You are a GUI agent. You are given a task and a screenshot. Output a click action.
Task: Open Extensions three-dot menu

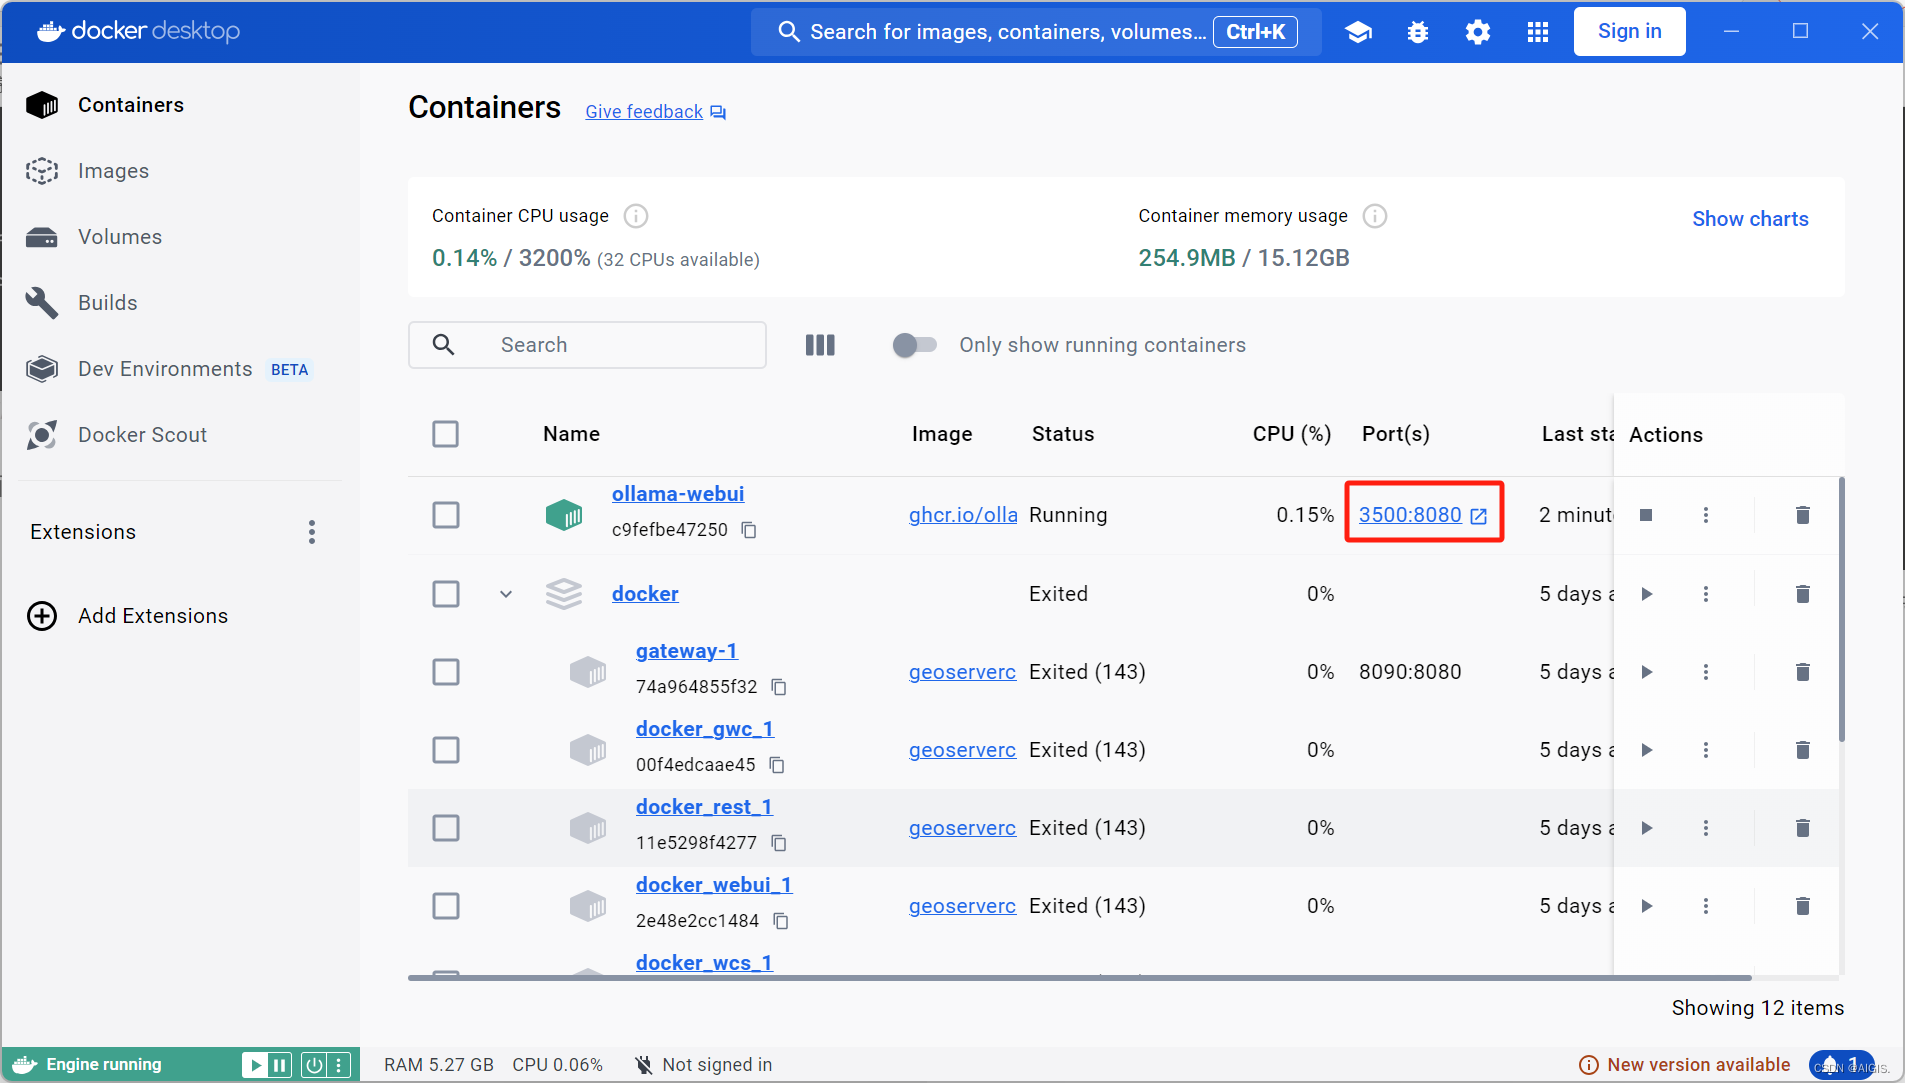click(x=312, y=532)
